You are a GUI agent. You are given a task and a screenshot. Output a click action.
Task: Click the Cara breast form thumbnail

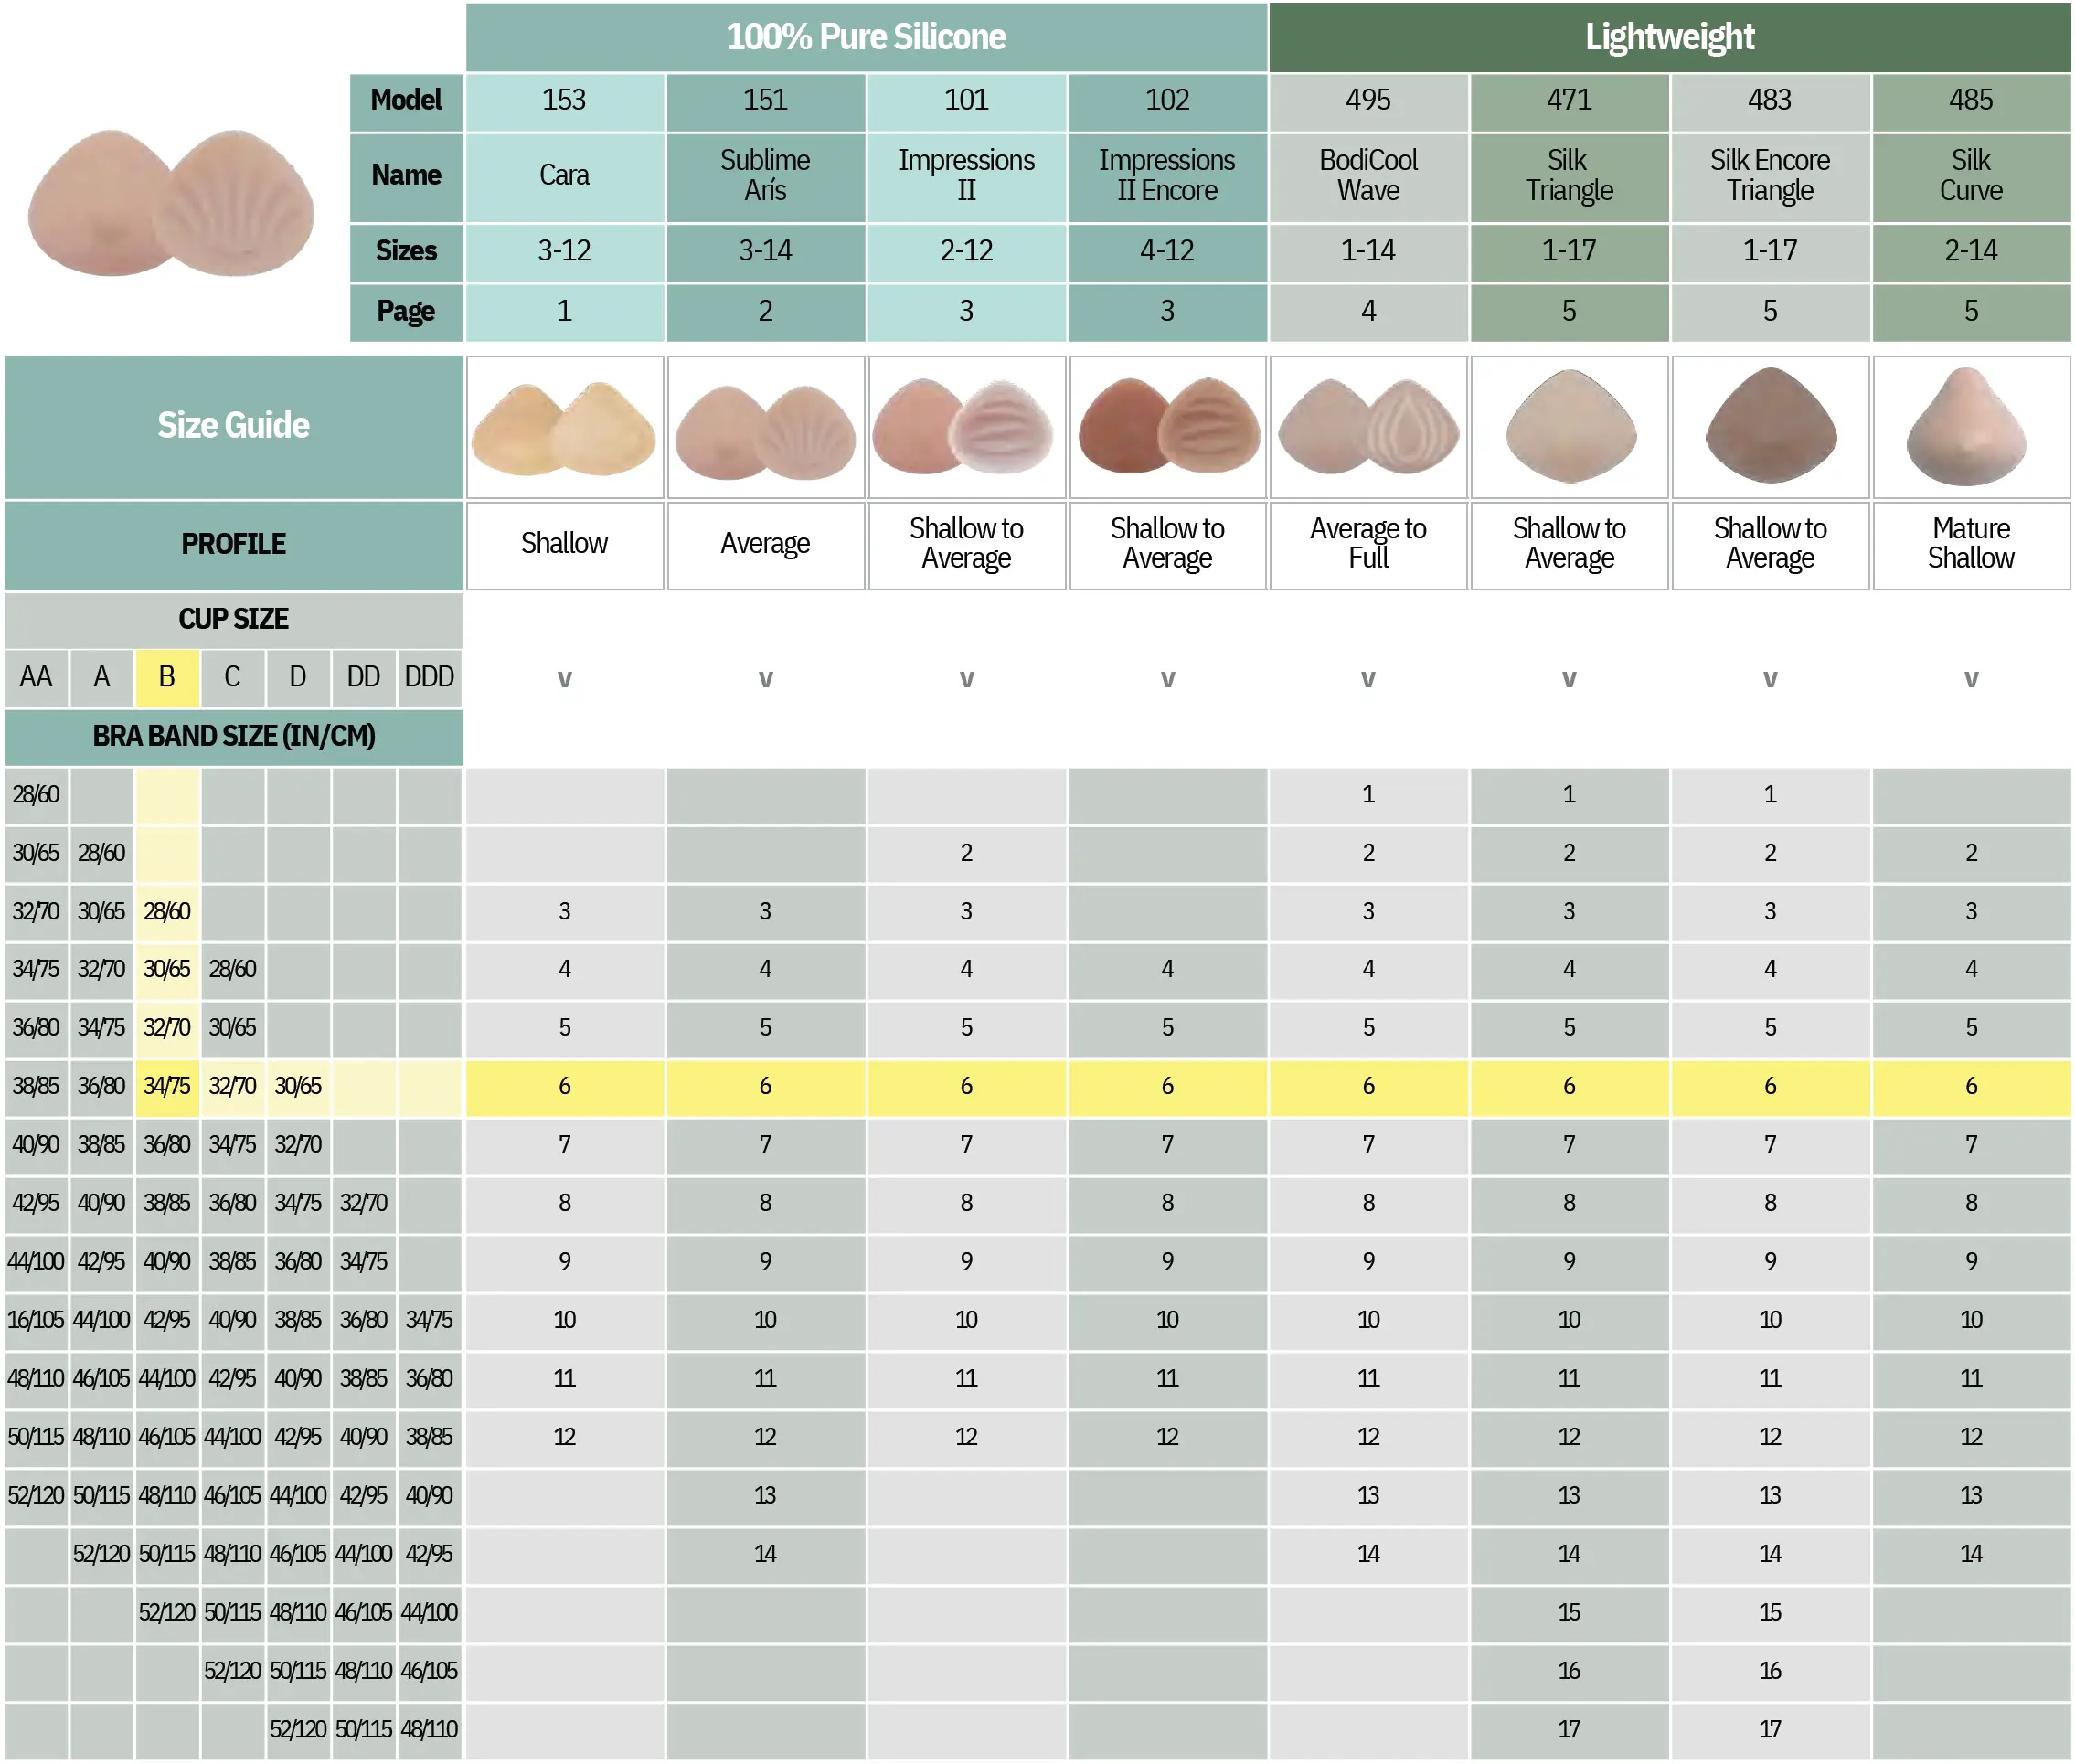[565, 428]
